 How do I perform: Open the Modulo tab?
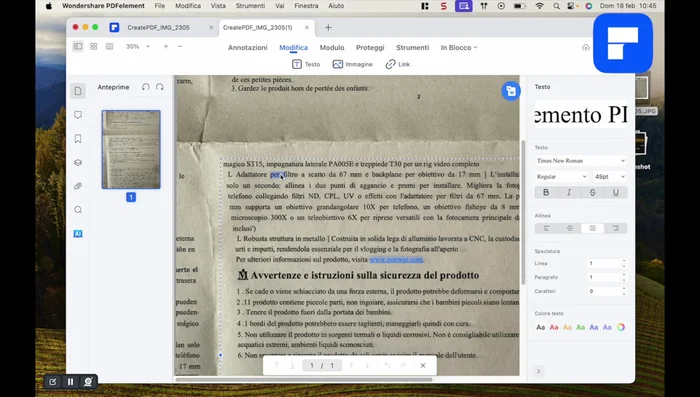[332, 47]
